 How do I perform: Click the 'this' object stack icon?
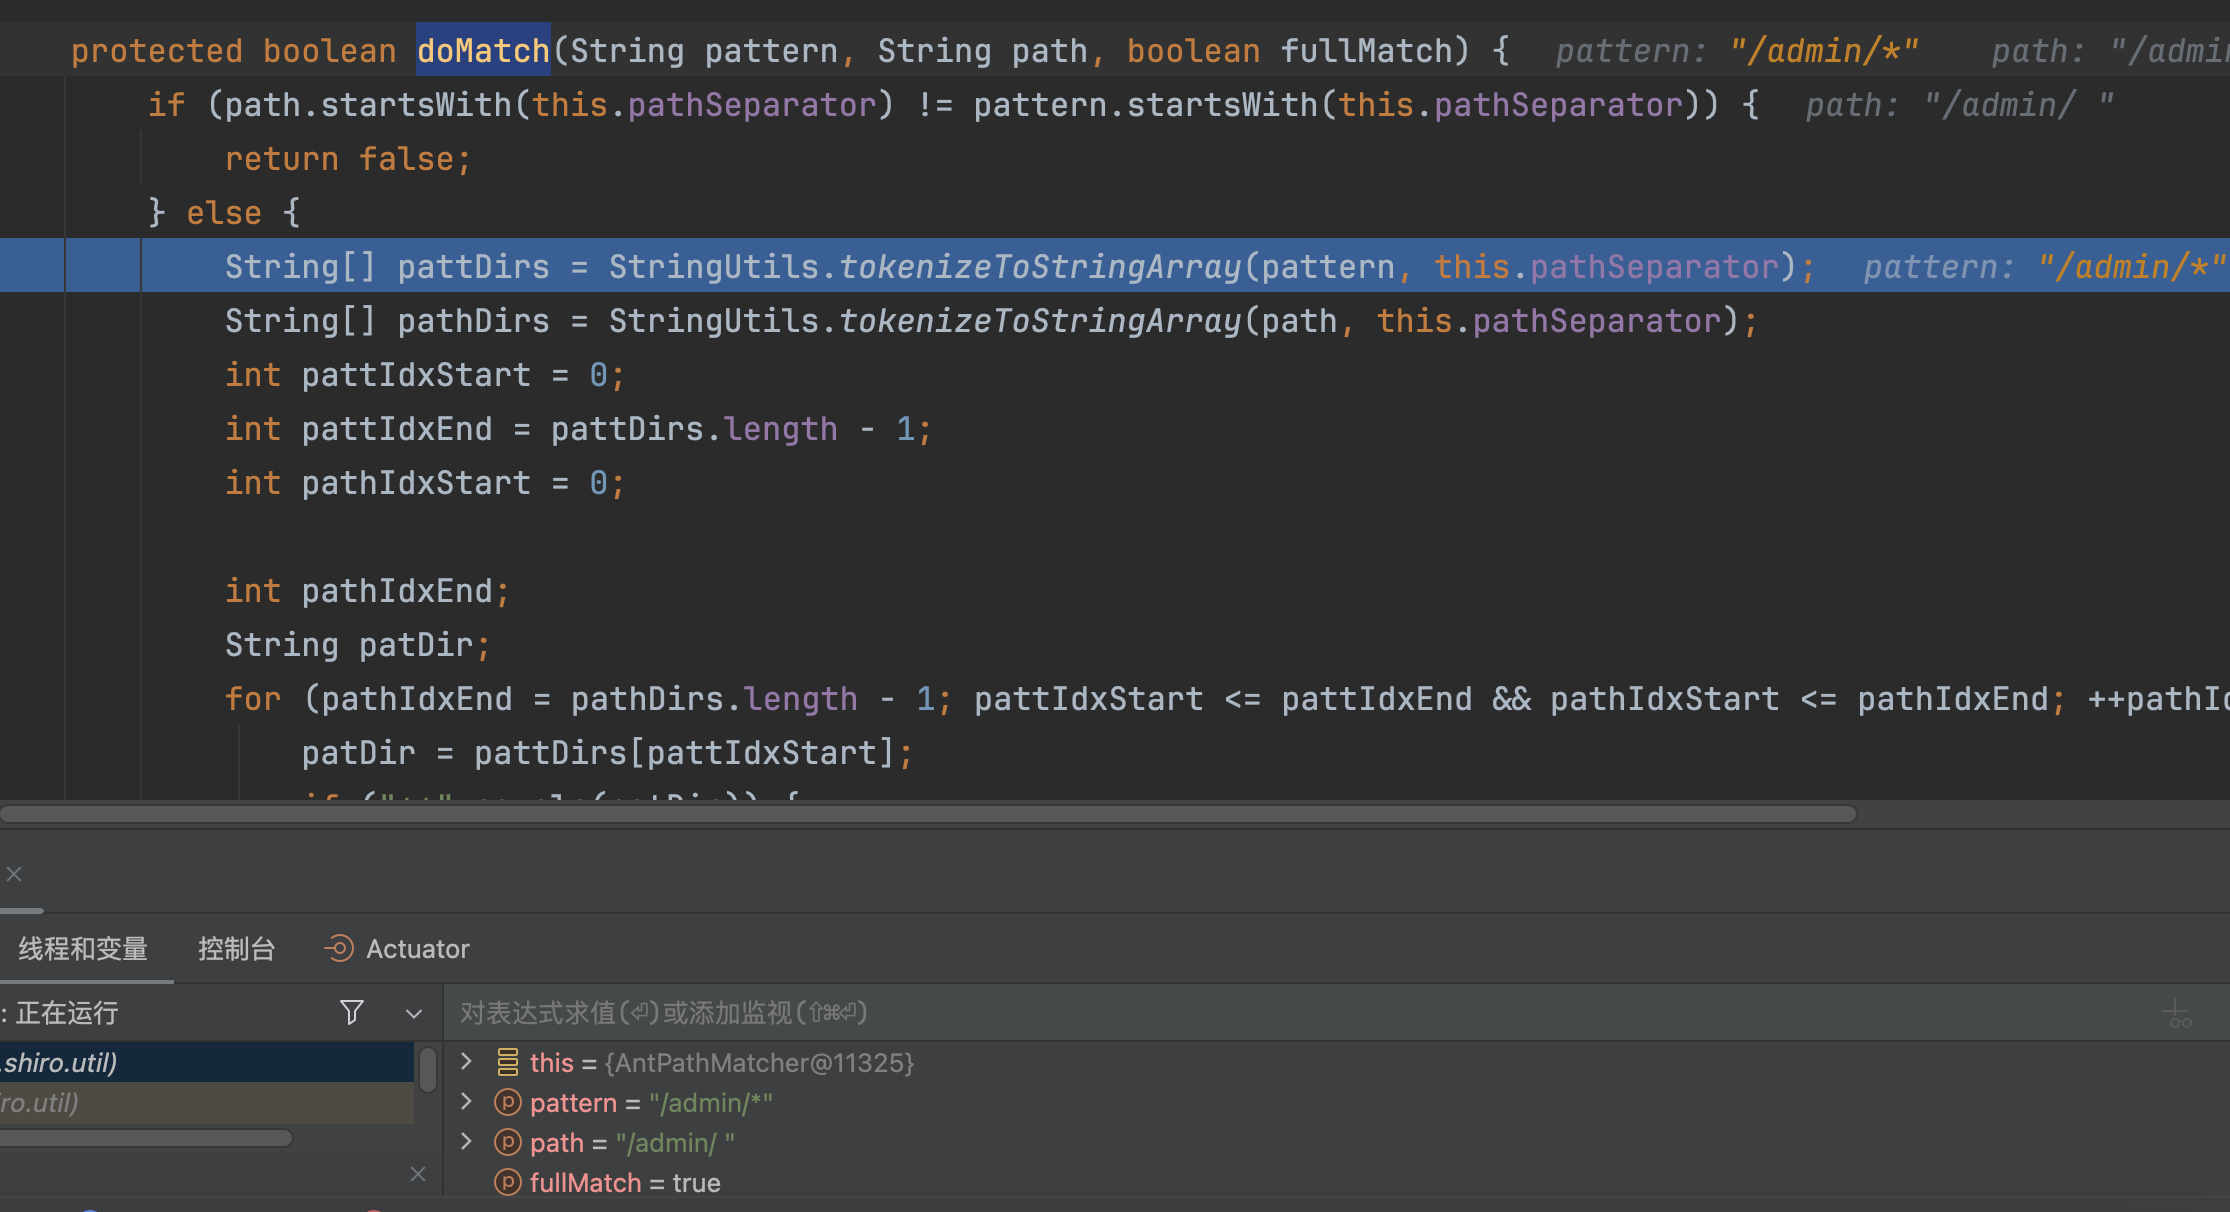[507, 1062]
